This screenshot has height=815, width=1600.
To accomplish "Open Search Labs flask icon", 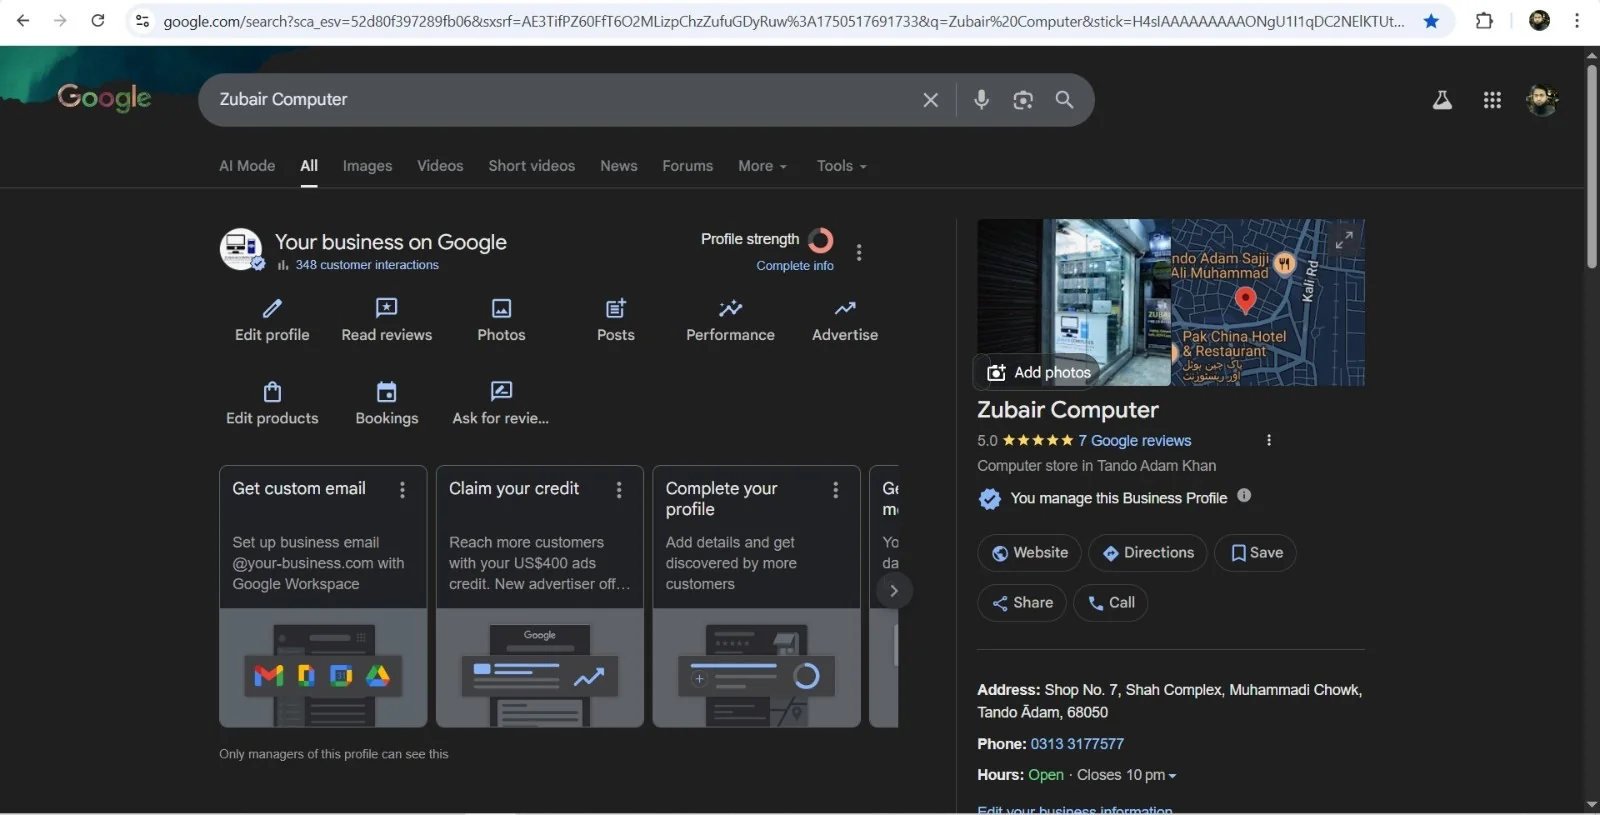I will click(x=1442, y=100).
